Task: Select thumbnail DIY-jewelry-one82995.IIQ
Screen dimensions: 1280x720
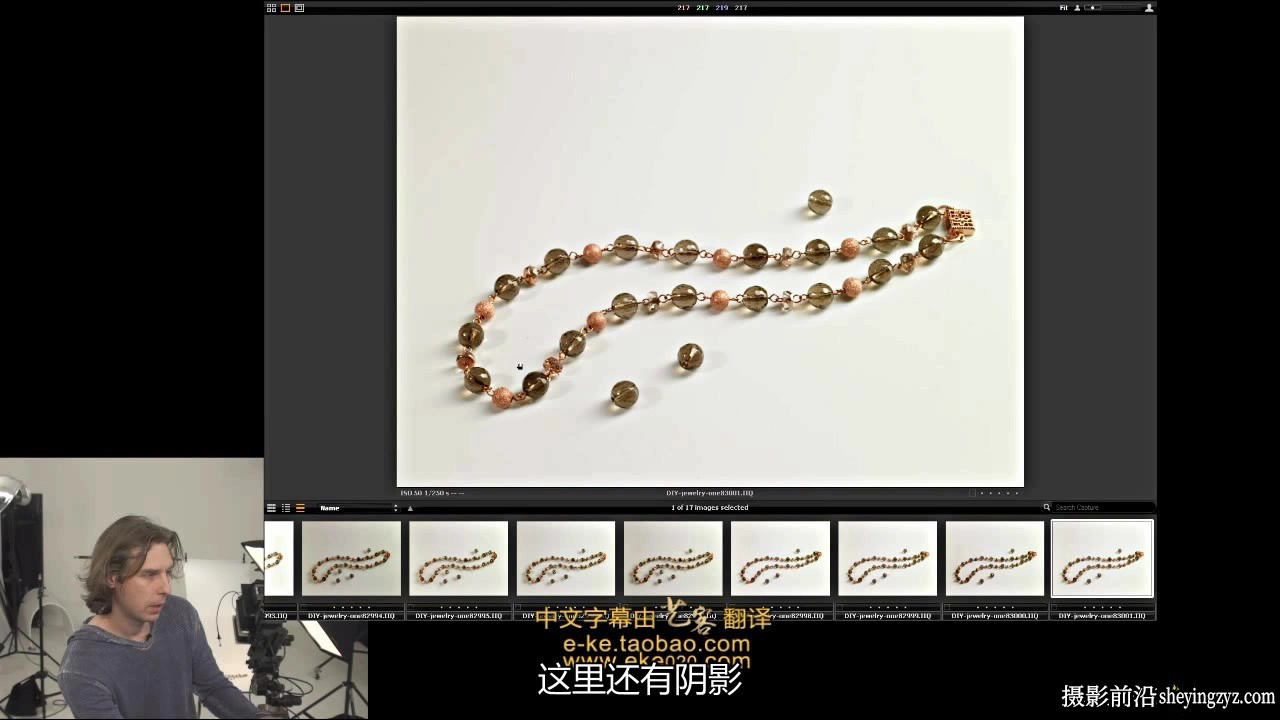Action: (x=458, y=558)
